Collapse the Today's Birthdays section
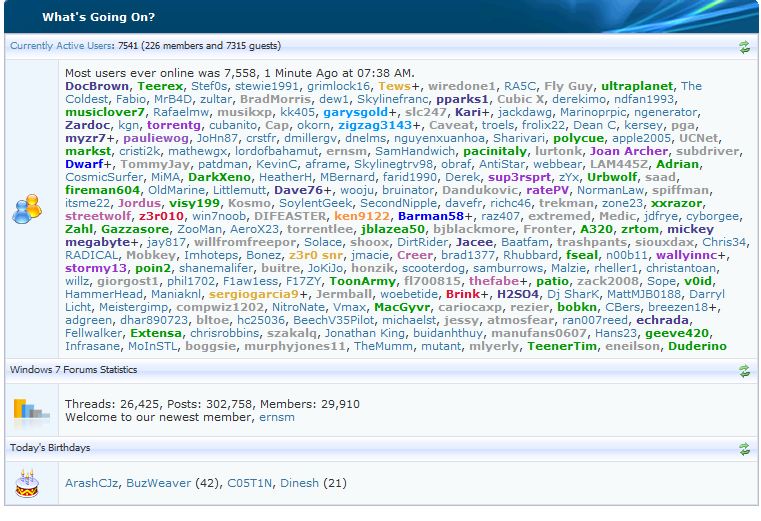The image size is (761, 521). [x=744, y=449]
